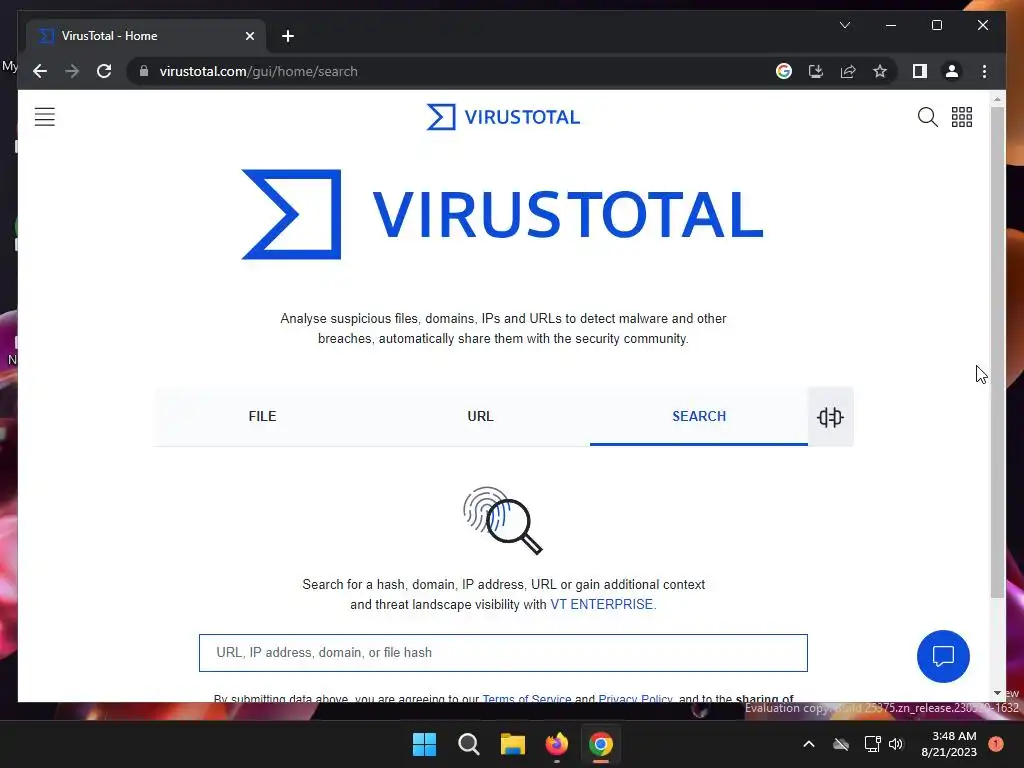Reload the page with the refresh icon
The width and height of the screenshot is (1024, 768).
point(104,71)
